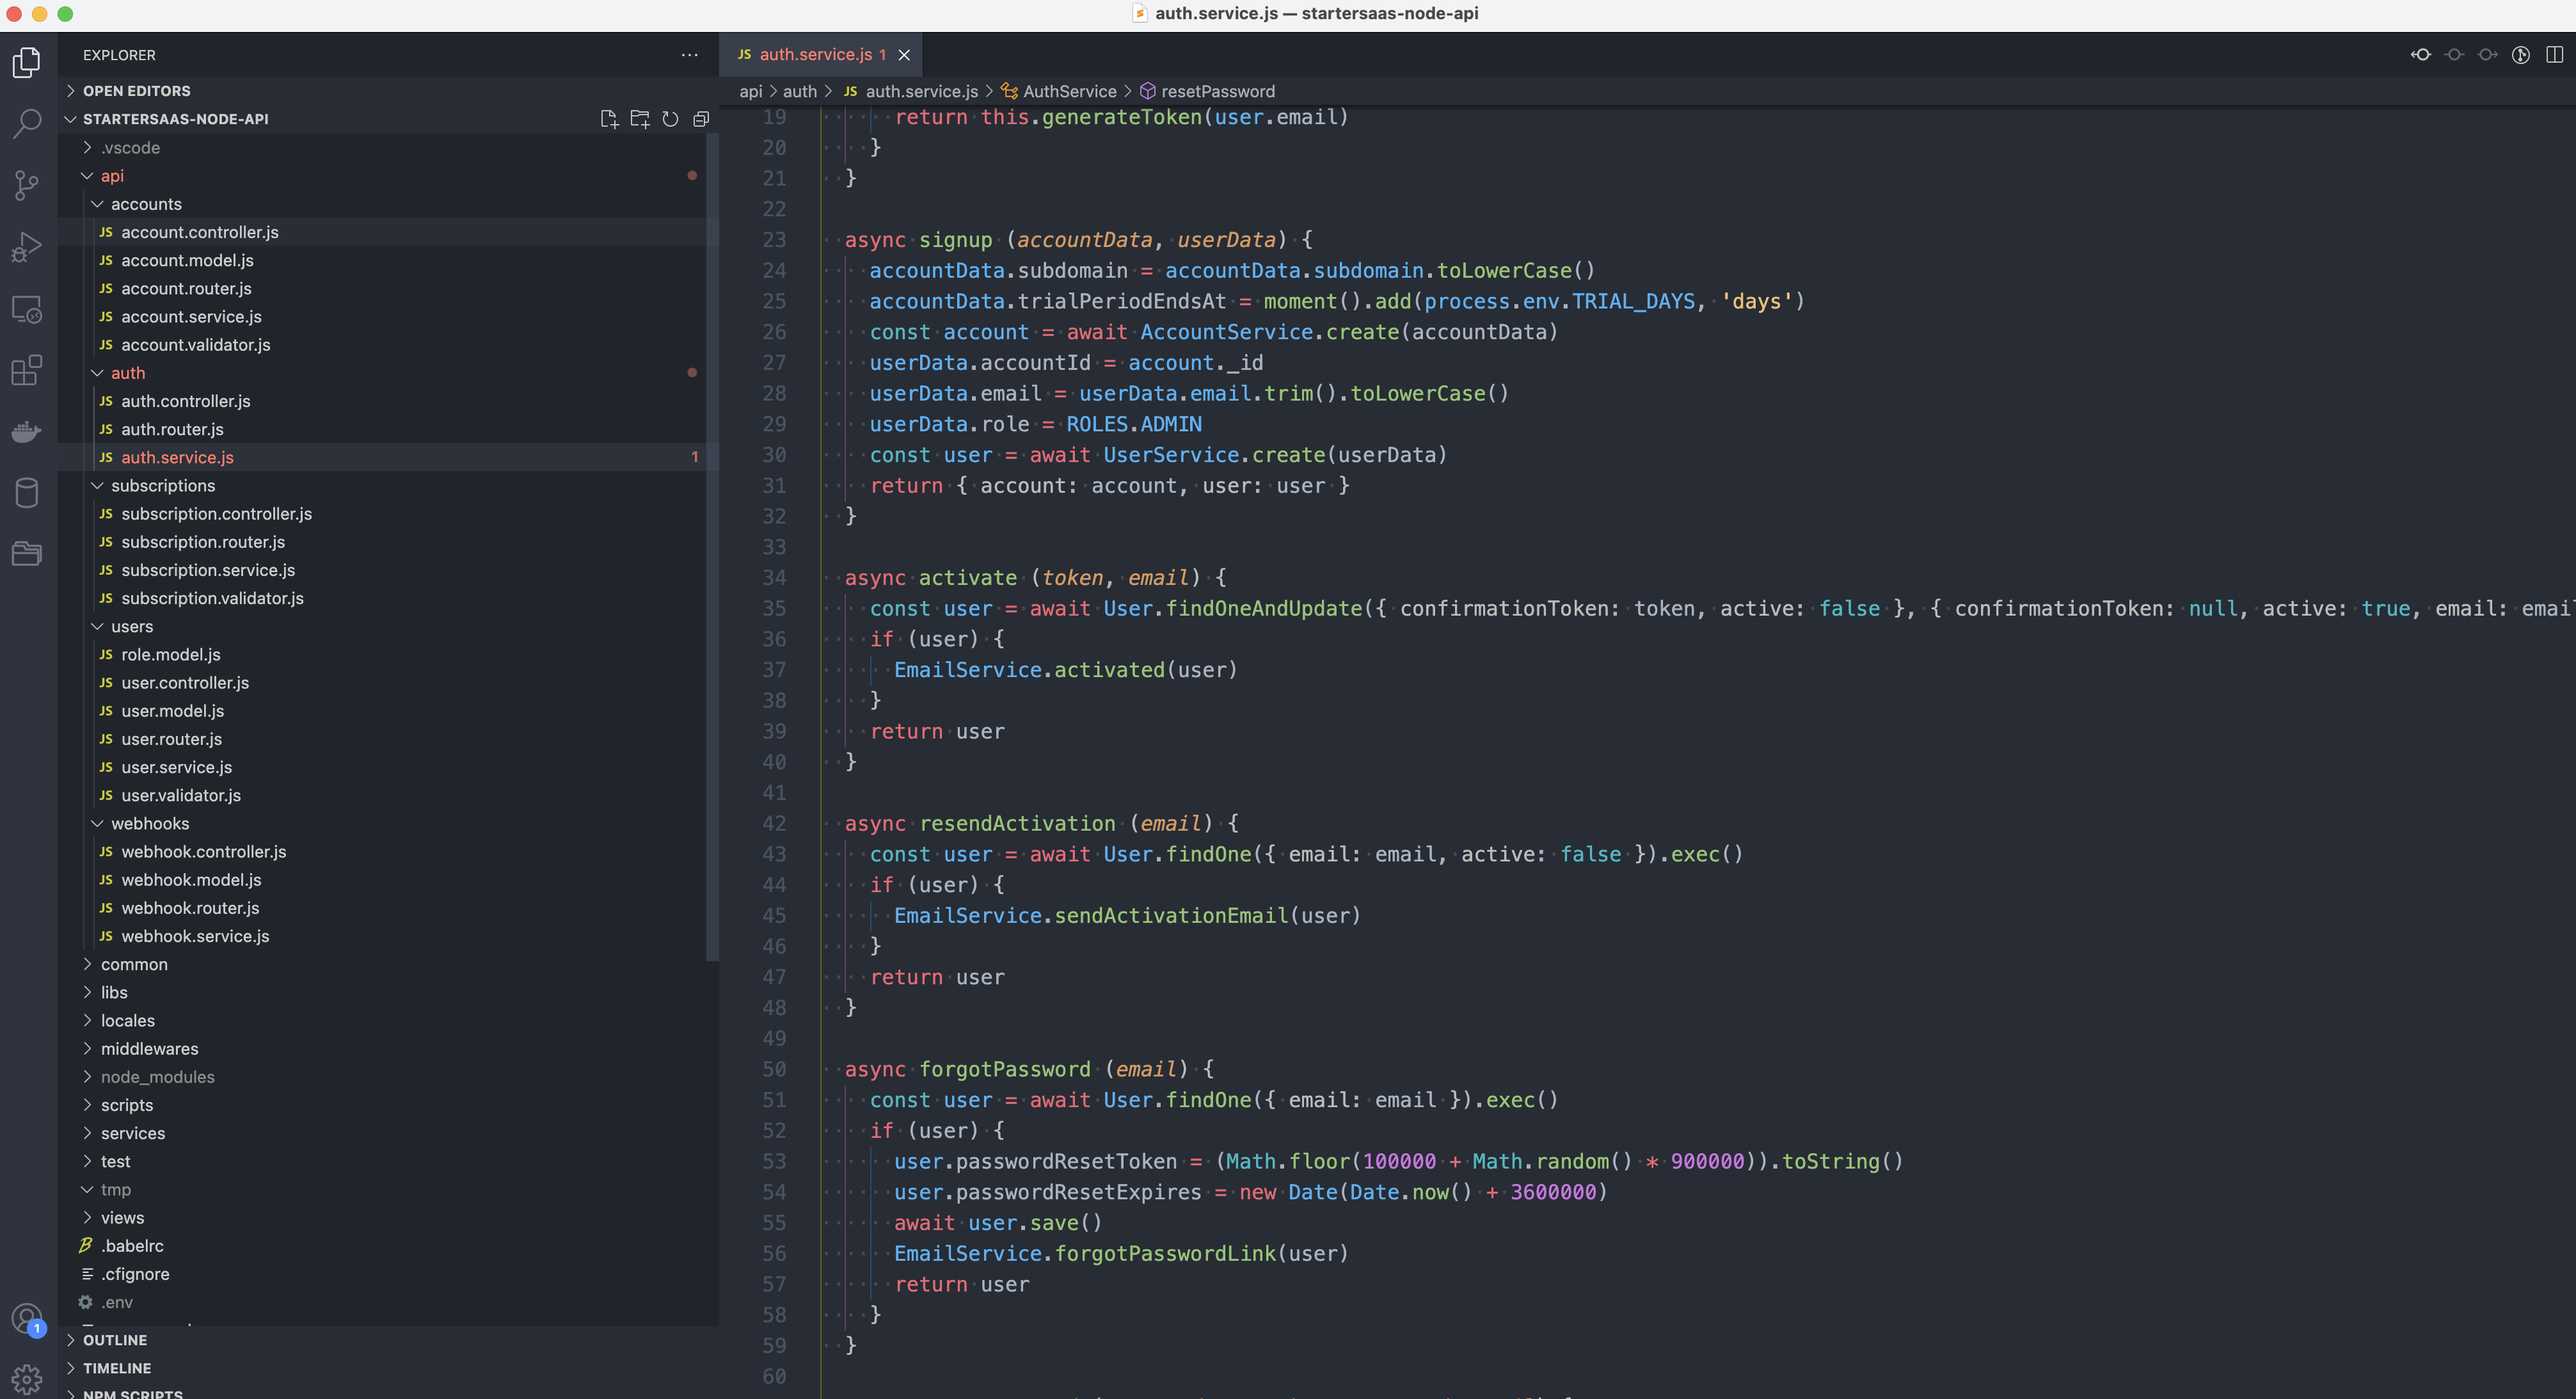Expand the OPEN EDITORS section
The height and width of the screenshot is (1399, 2576).
pos(388,91)
